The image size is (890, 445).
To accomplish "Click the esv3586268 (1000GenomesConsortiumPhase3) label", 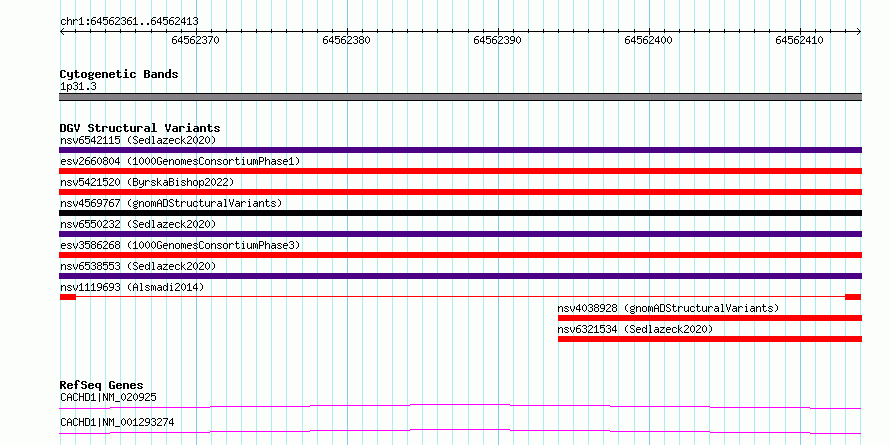I will click(180, 245).
